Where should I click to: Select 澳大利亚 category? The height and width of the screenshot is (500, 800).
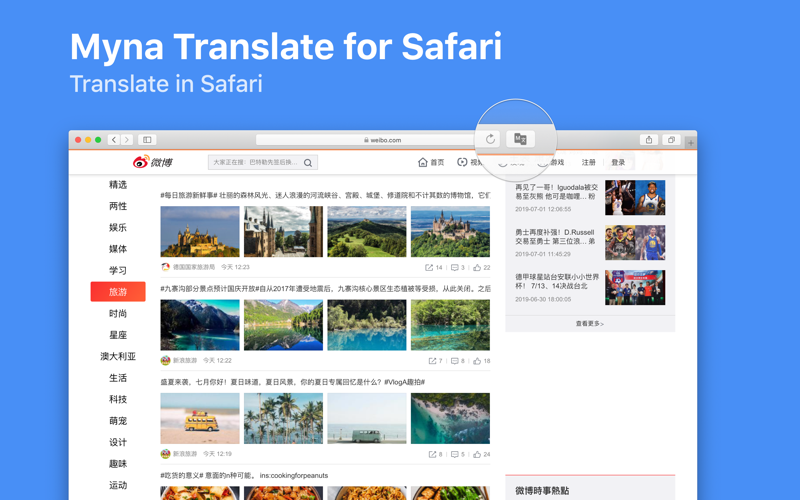pyautogui.click(x=118, y=356)
